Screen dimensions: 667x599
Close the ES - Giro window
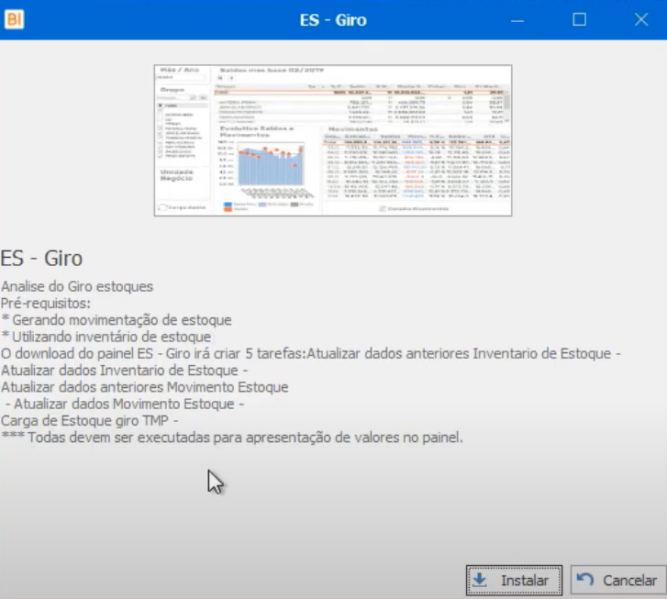click(641, 20)
